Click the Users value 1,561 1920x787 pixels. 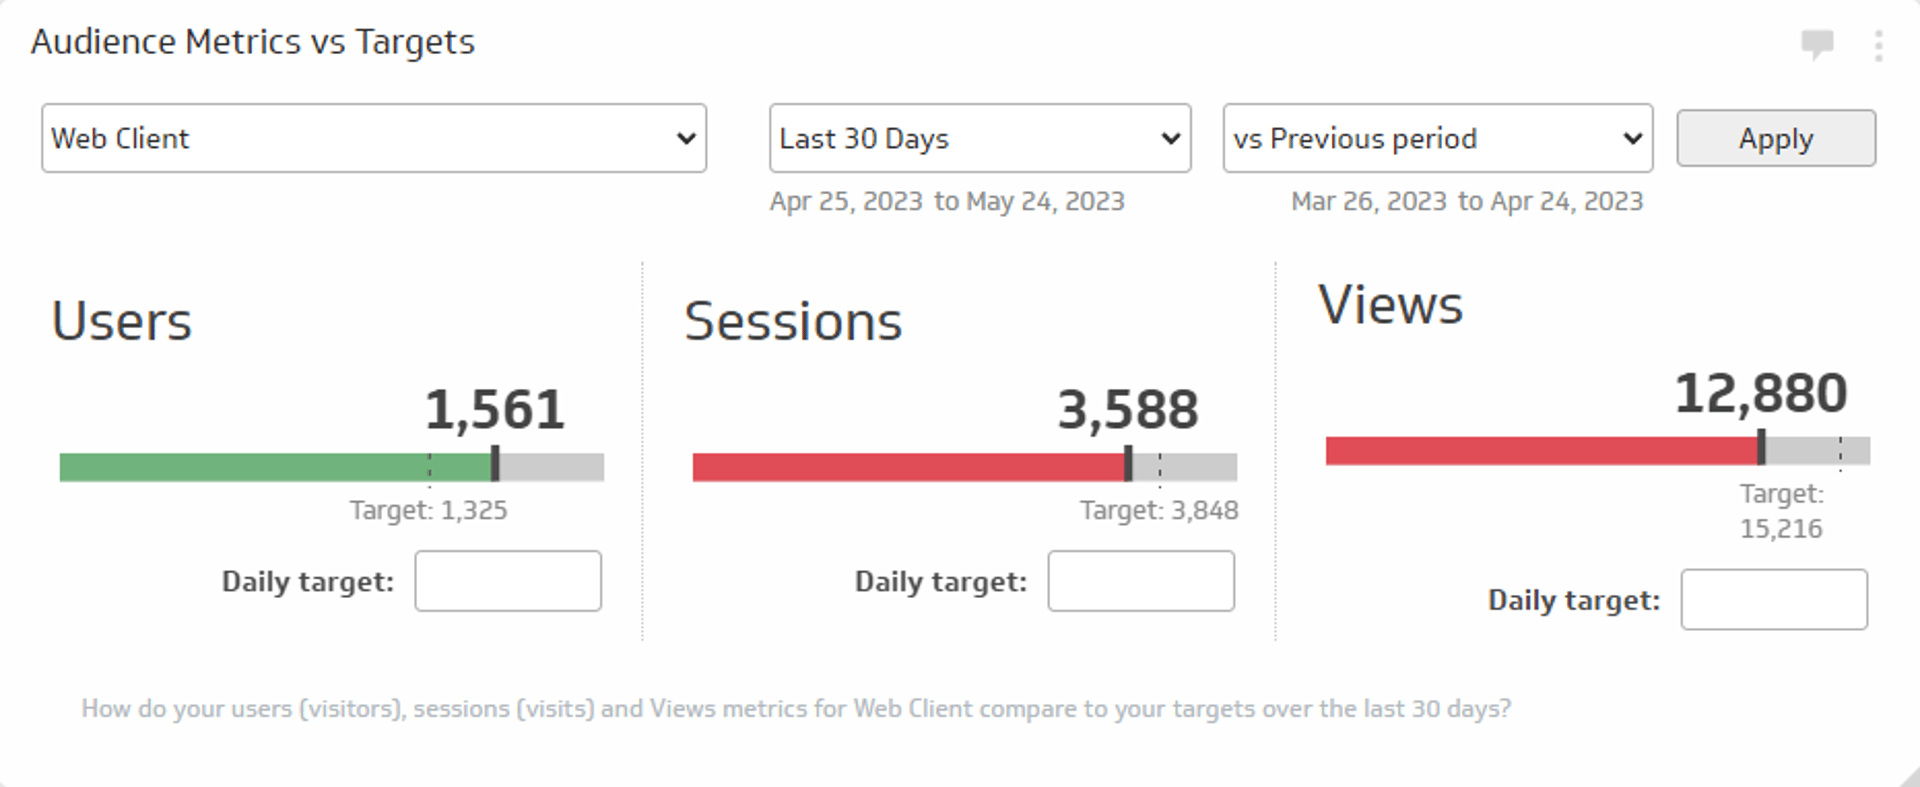point(495,410)
